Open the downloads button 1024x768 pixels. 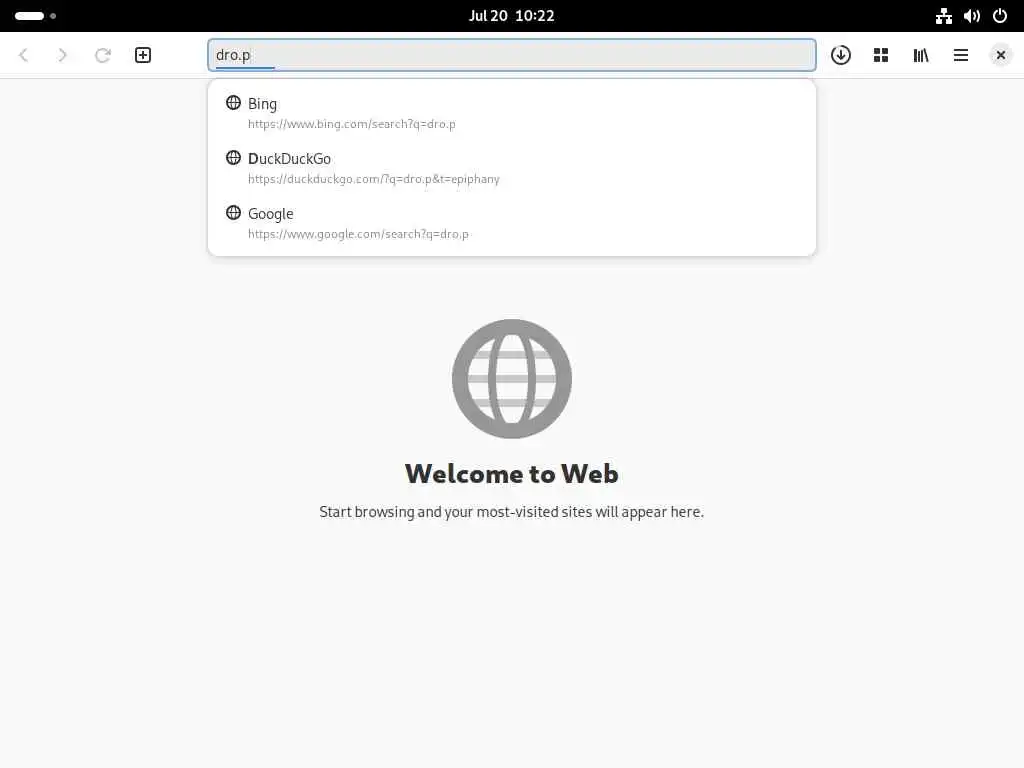840,55
